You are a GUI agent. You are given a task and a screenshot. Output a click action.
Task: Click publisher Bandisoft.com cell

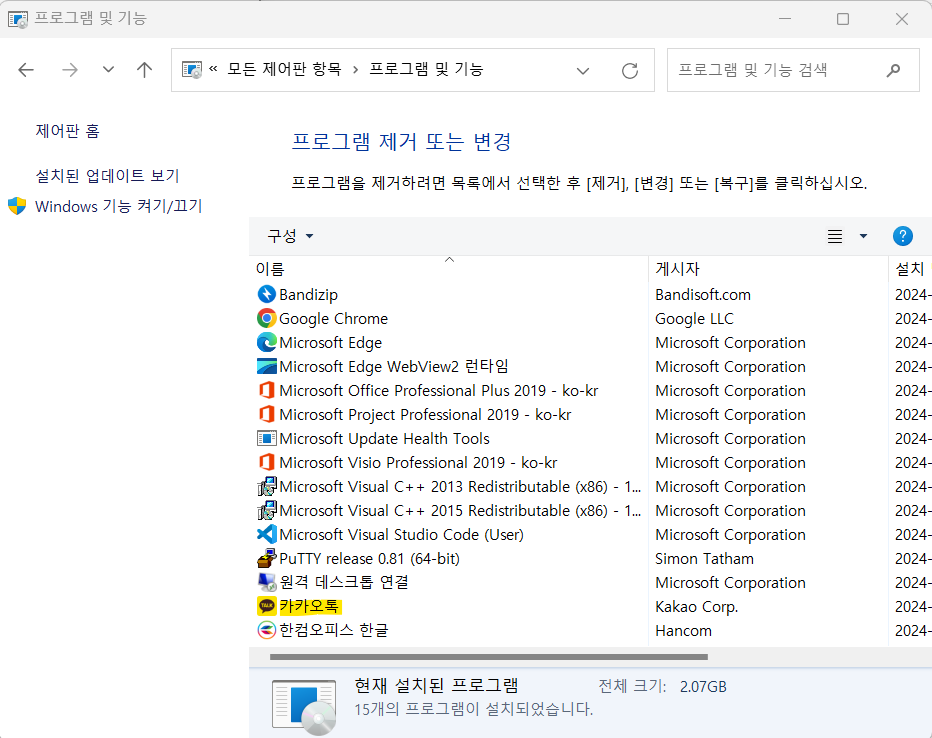[703, 295]
